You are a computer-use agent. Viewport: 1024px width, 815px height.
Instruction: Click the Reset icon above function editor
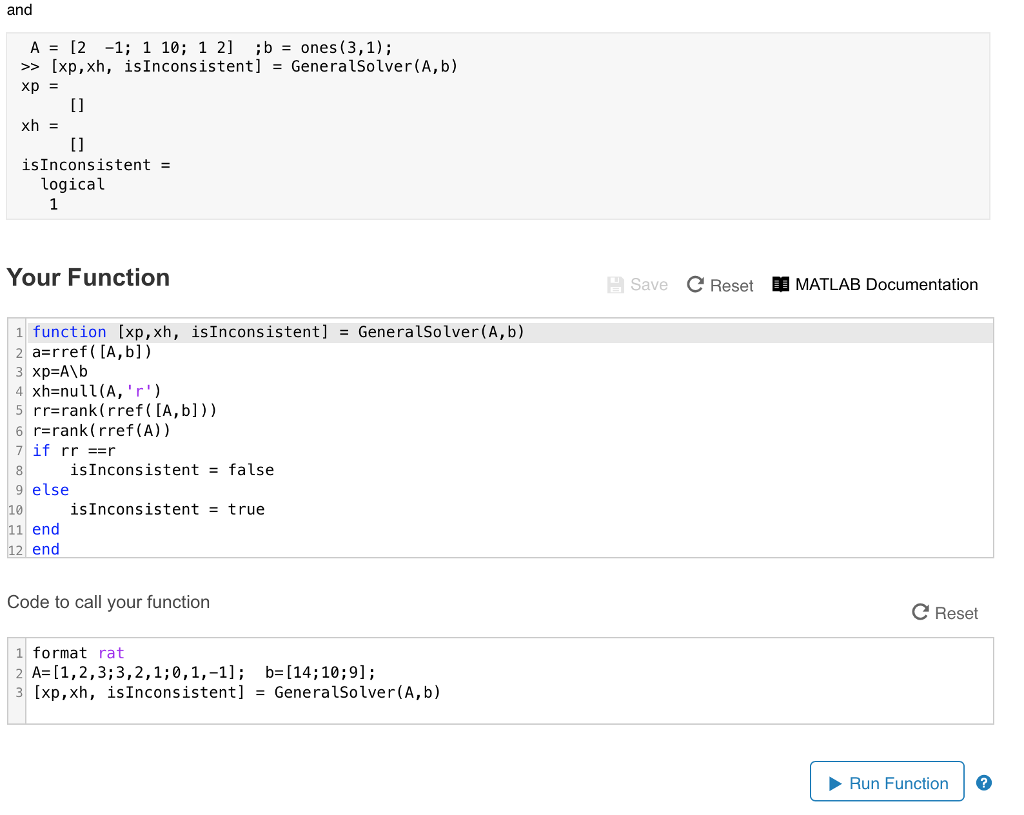coord(696,285)
